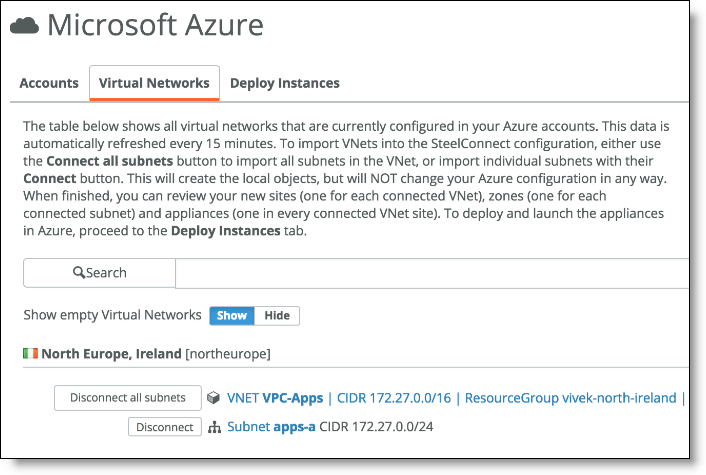Click the Ireland flag icon
The image size is (706, 475).
tap(31, 353)
